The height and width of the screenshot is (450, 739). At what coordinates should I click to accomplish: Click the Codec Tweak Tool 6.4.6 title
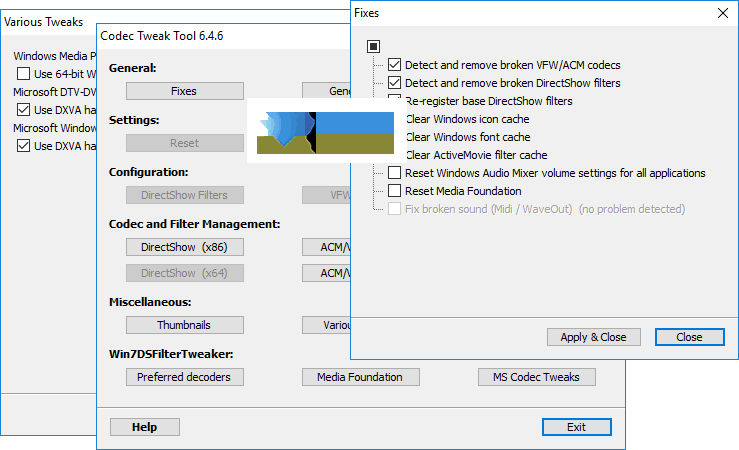[162, 36]
